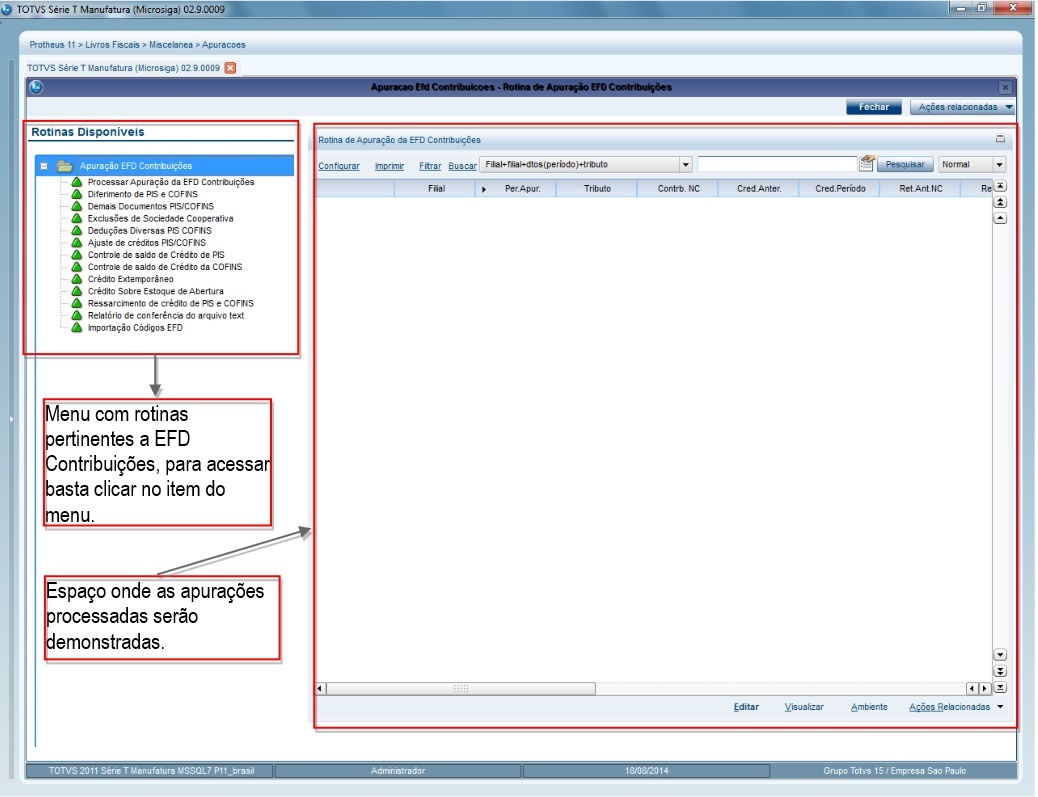Click the Filial column header
The height and width of the screenshot is (797, 1038).
436,189
